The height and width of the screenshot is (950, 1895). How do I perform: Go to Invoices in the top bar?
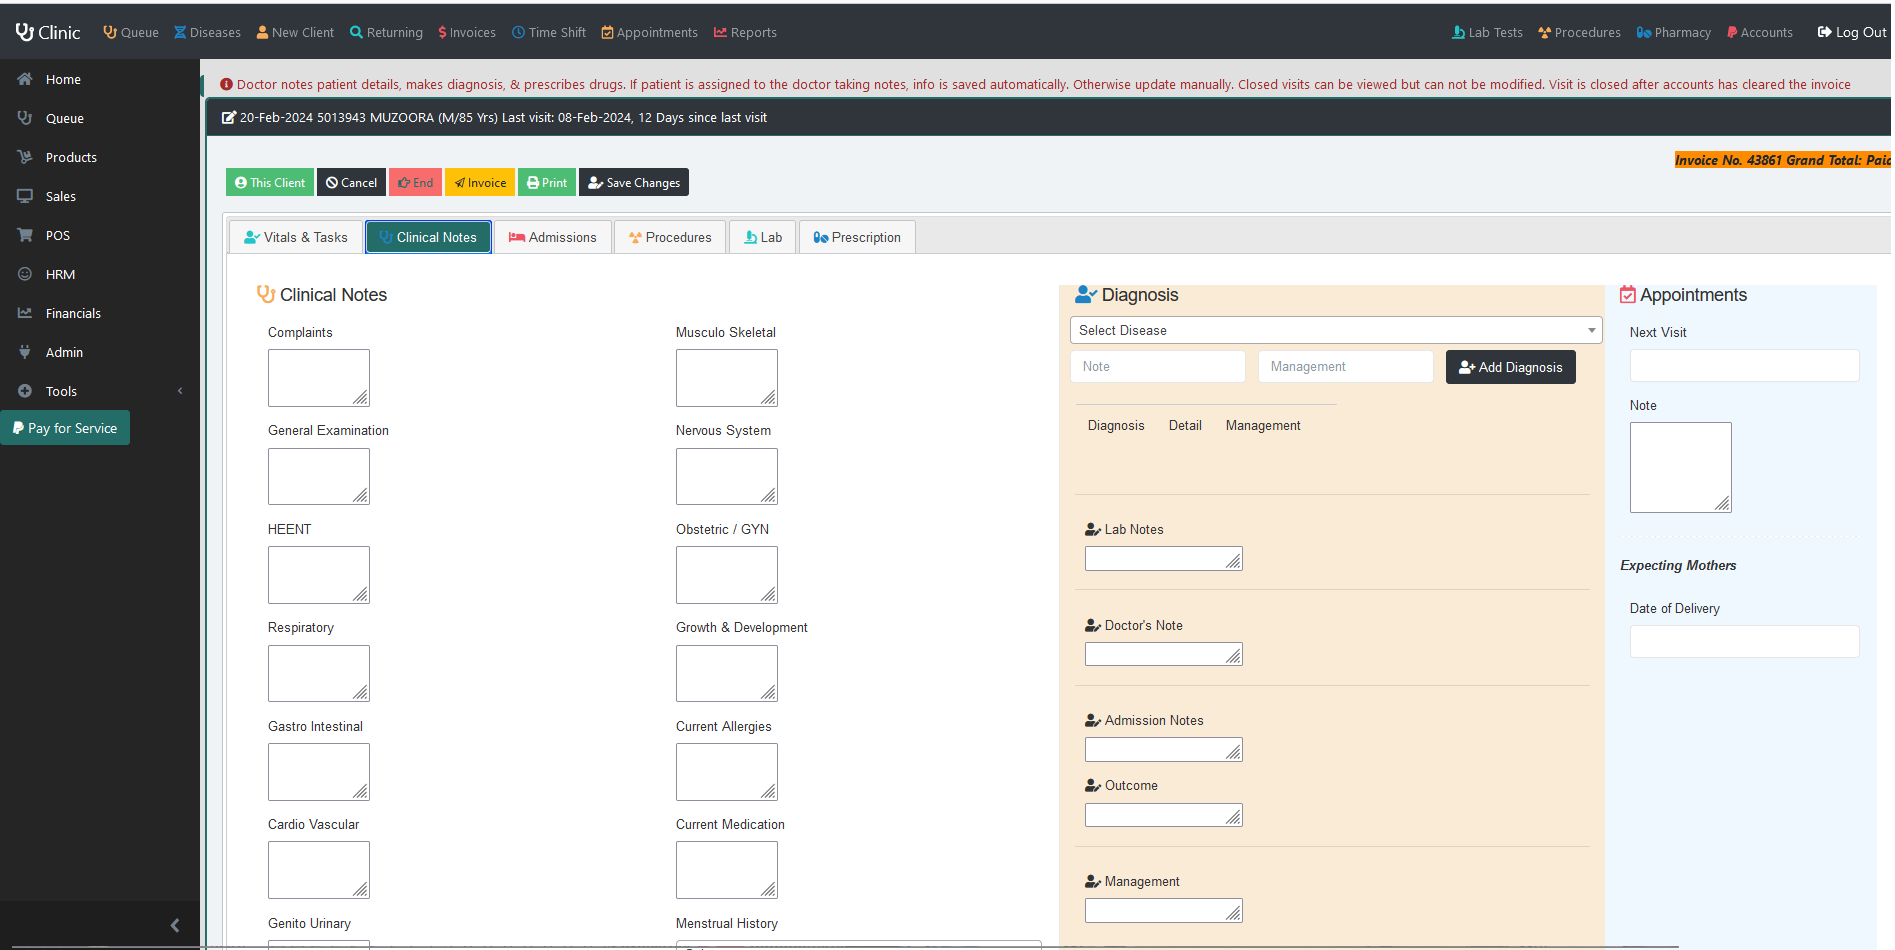(x=467, y=32)
